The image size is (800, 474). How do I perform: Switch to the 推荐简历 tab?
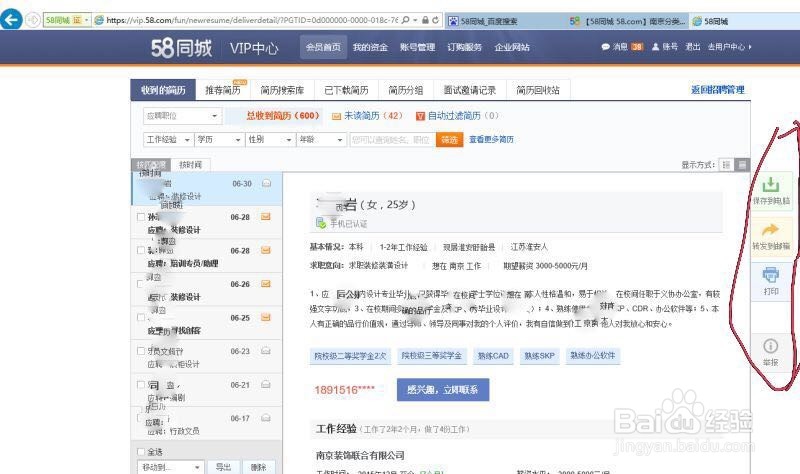click(223, 90)
